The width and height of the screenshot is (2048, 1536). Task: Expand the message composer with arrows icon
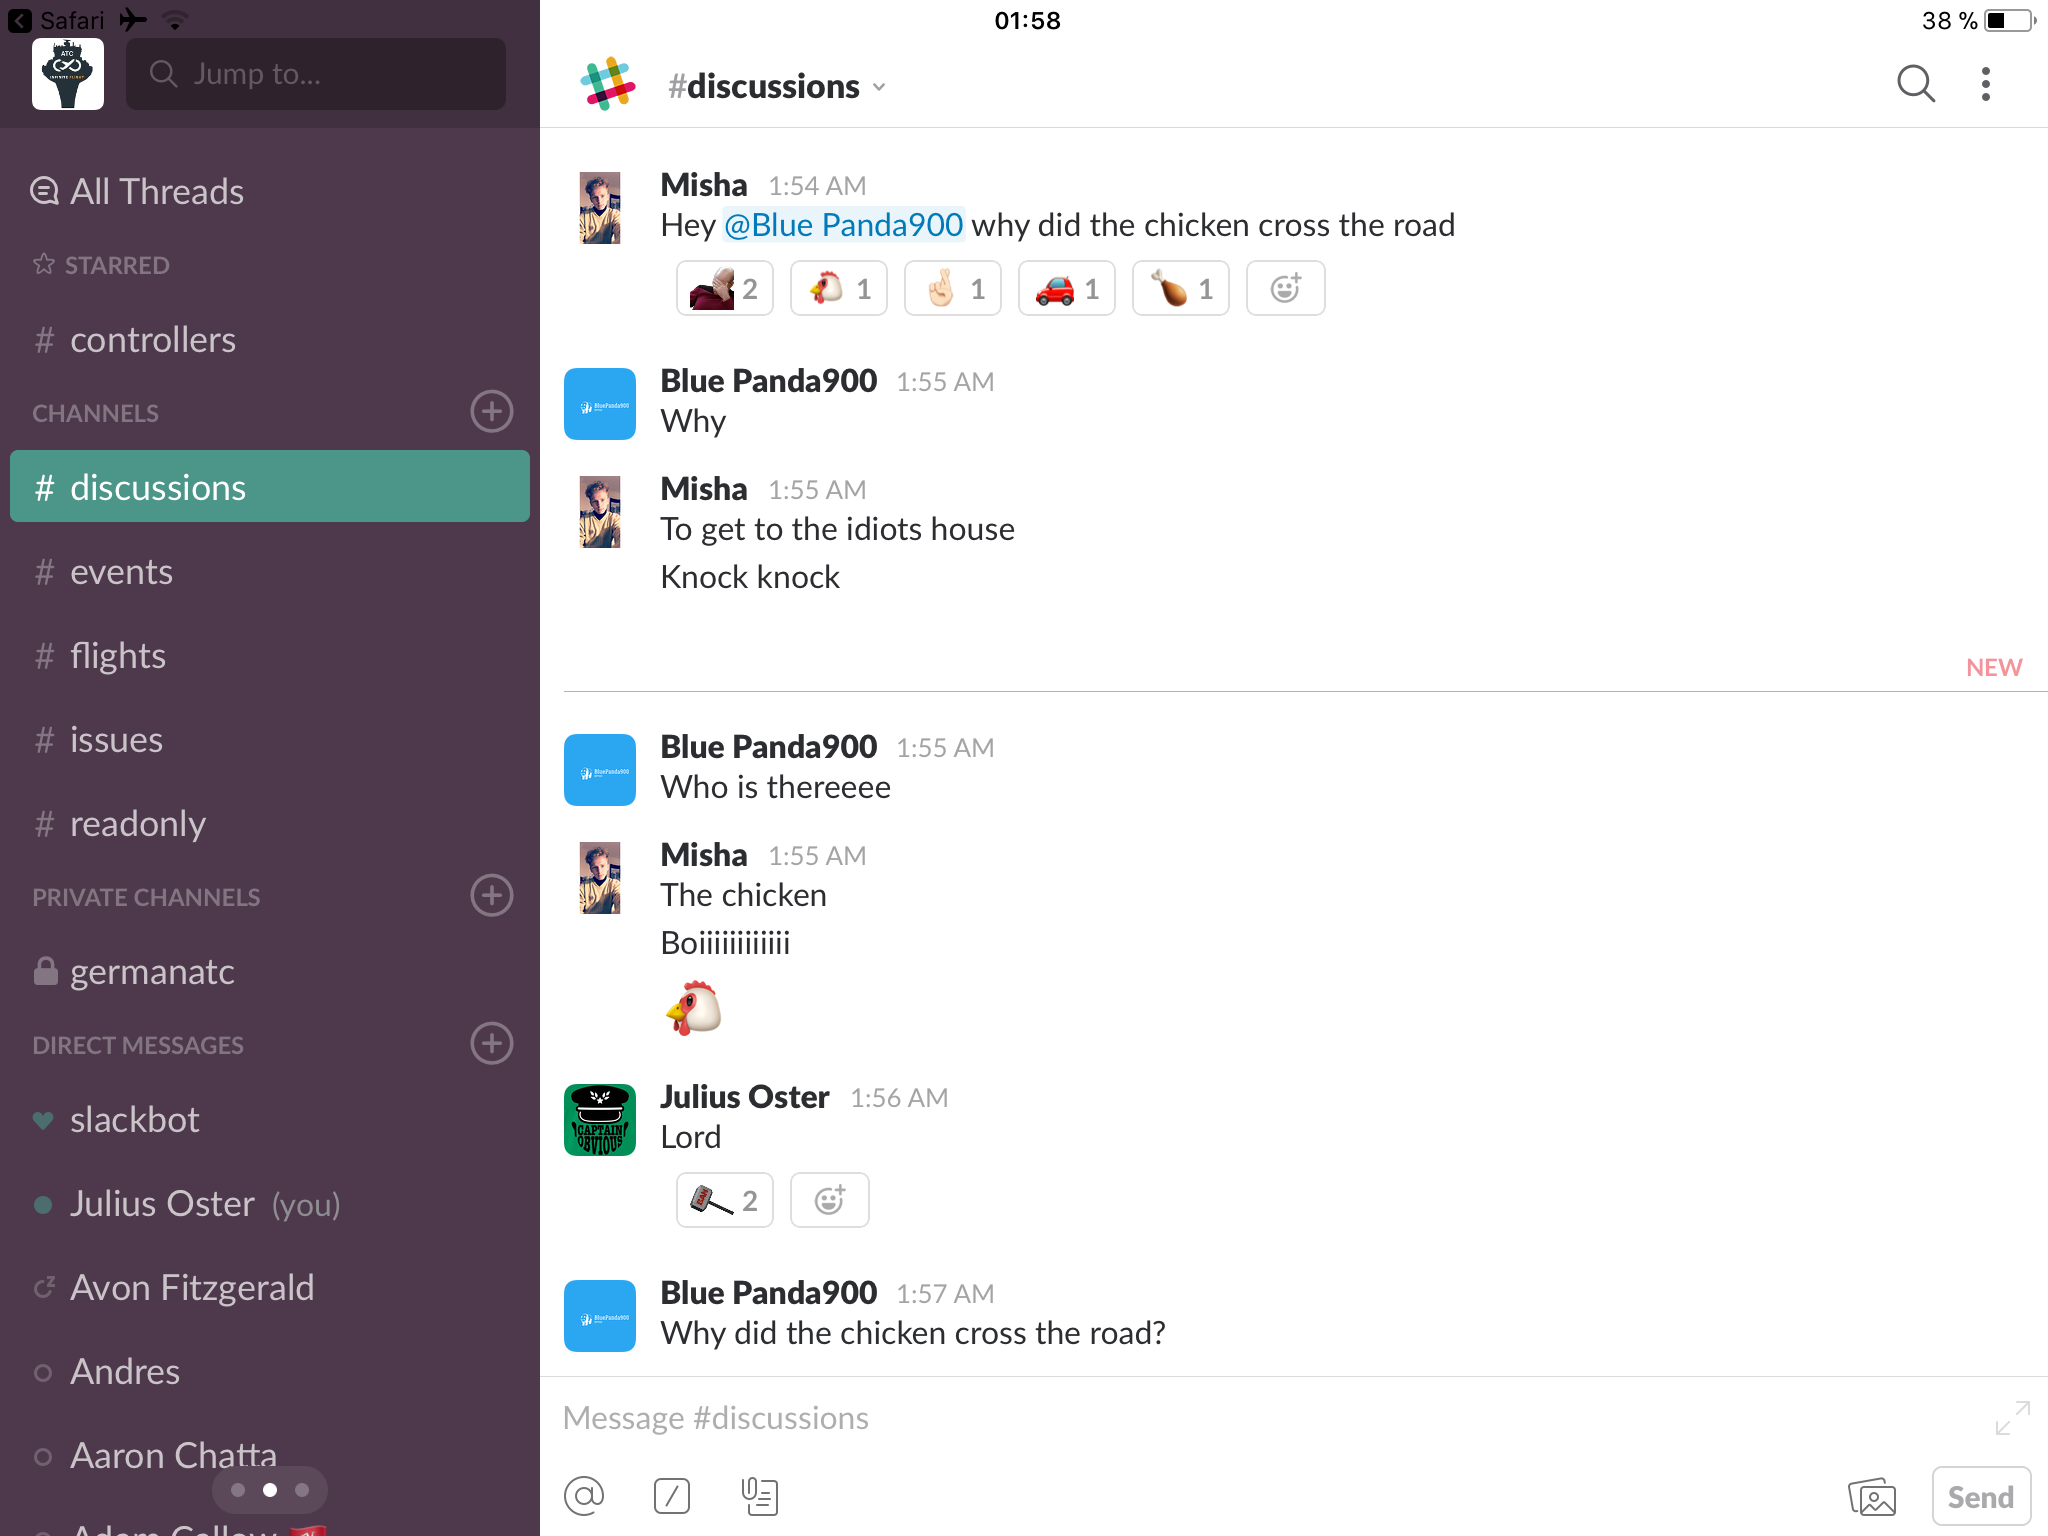2012,1418
